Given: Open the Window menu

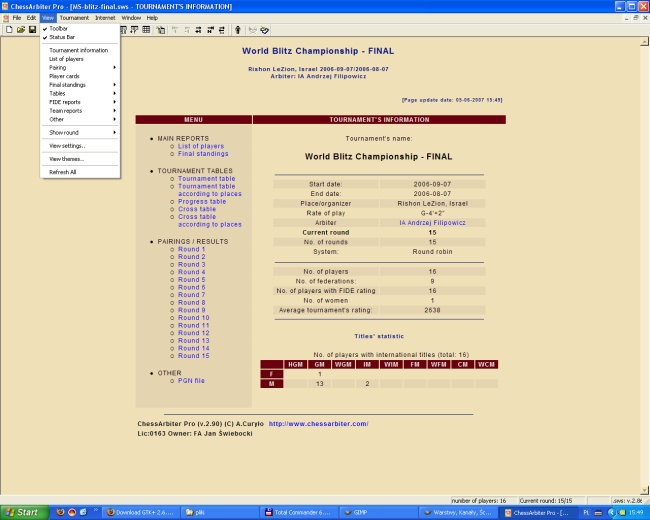Looking at the screenshot, I should pos(131,18).
